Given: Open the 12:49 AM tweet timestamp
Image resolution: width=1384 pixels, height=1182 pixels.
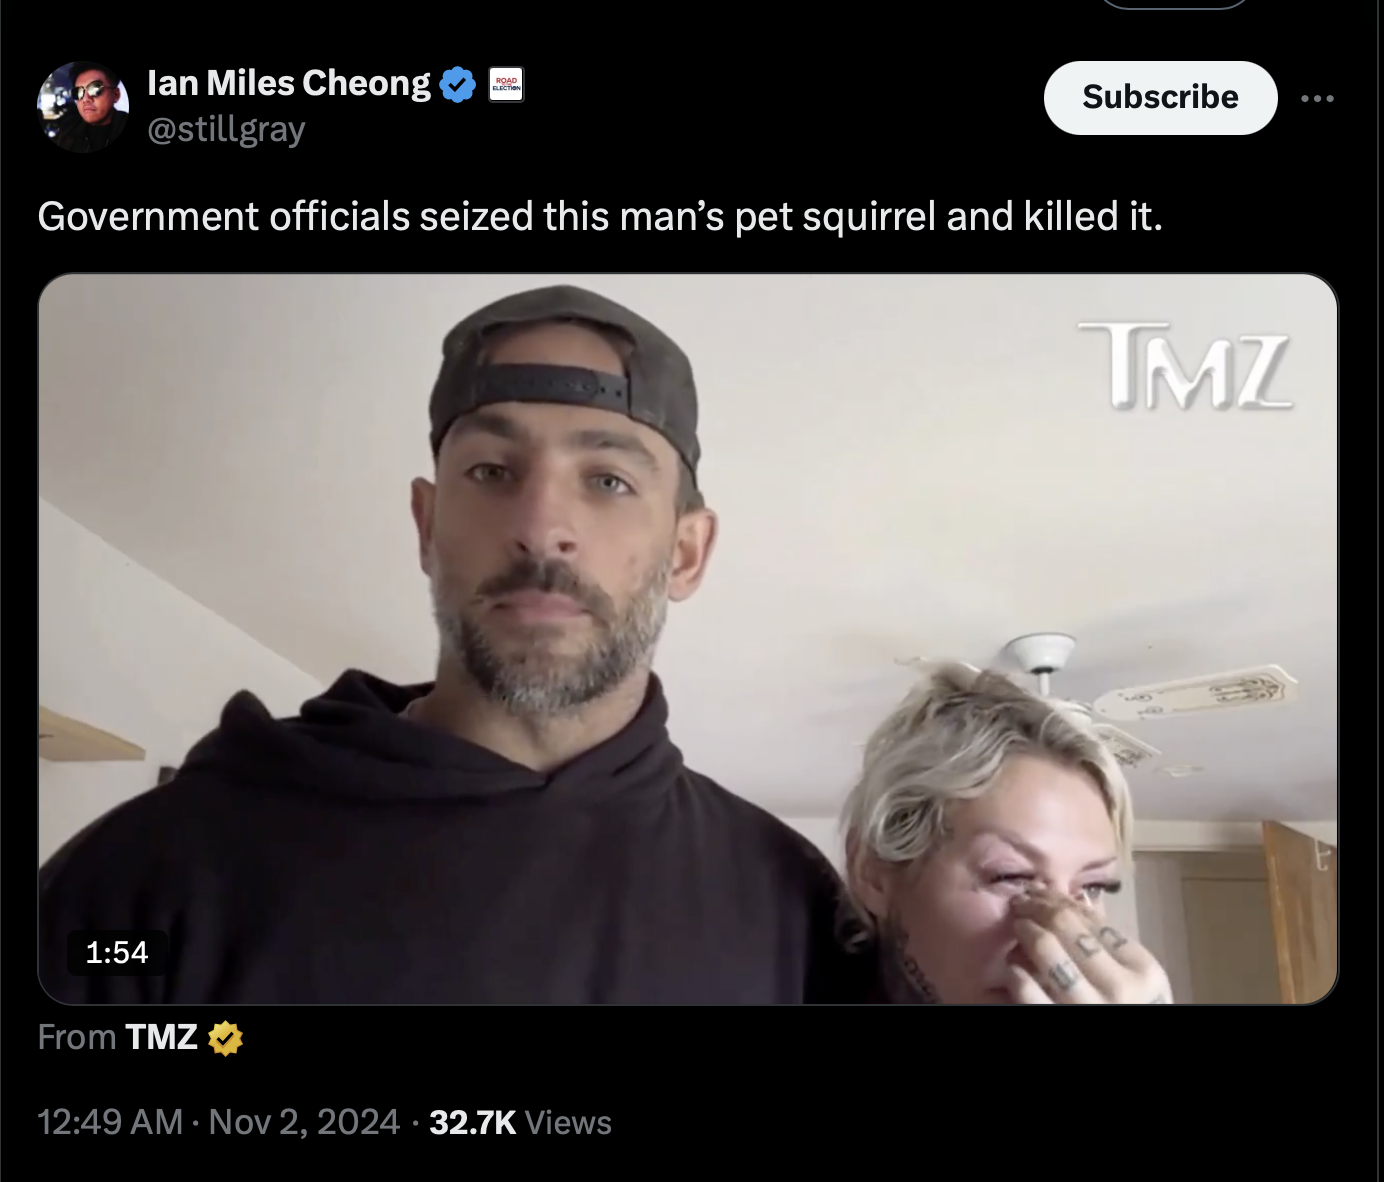Looking at the screenshot, I should pyautogui.click(x=110, y=1122).
